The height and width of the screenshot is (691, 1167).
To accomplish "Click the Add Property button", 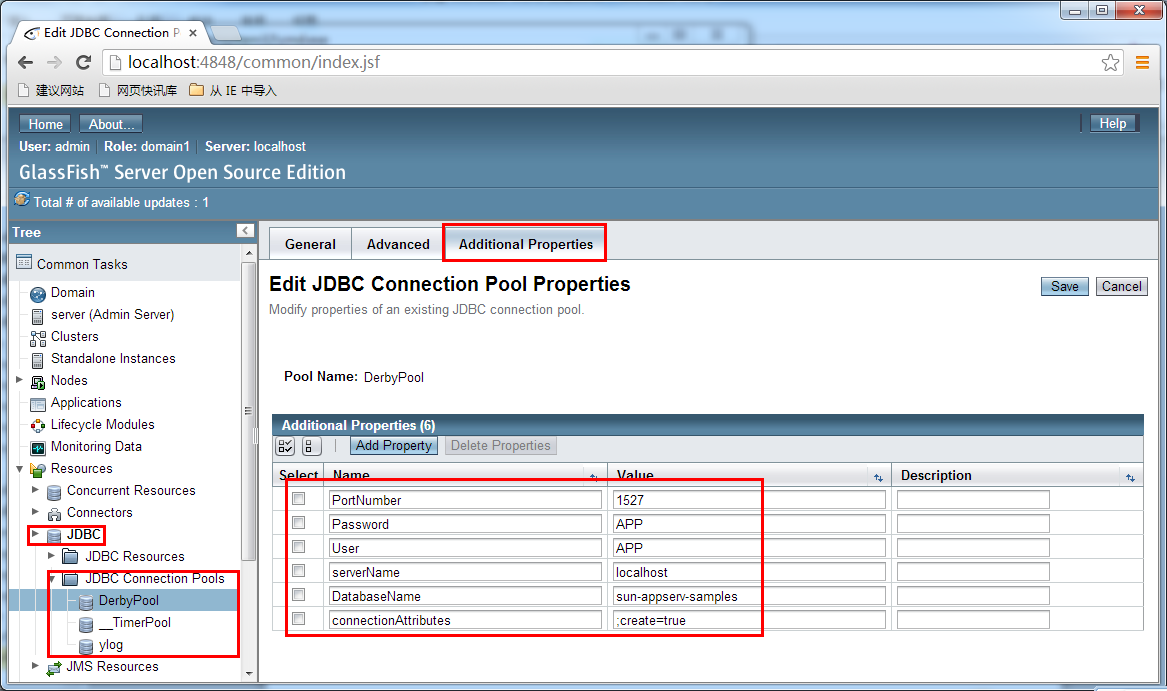I will (394, 445).
